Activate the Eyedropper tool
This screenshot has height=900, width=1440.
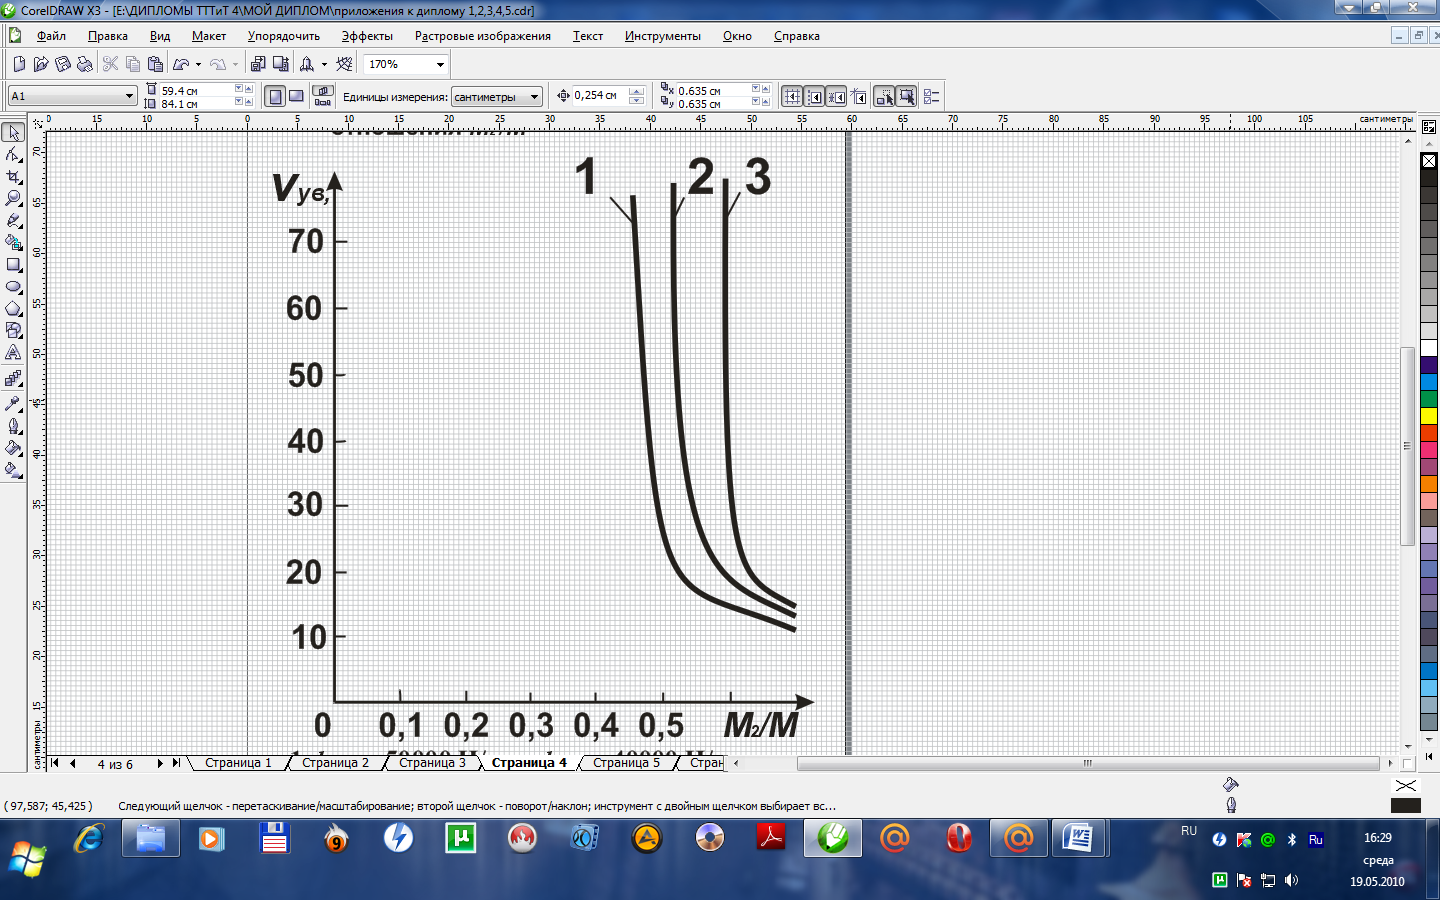point(13,403)
